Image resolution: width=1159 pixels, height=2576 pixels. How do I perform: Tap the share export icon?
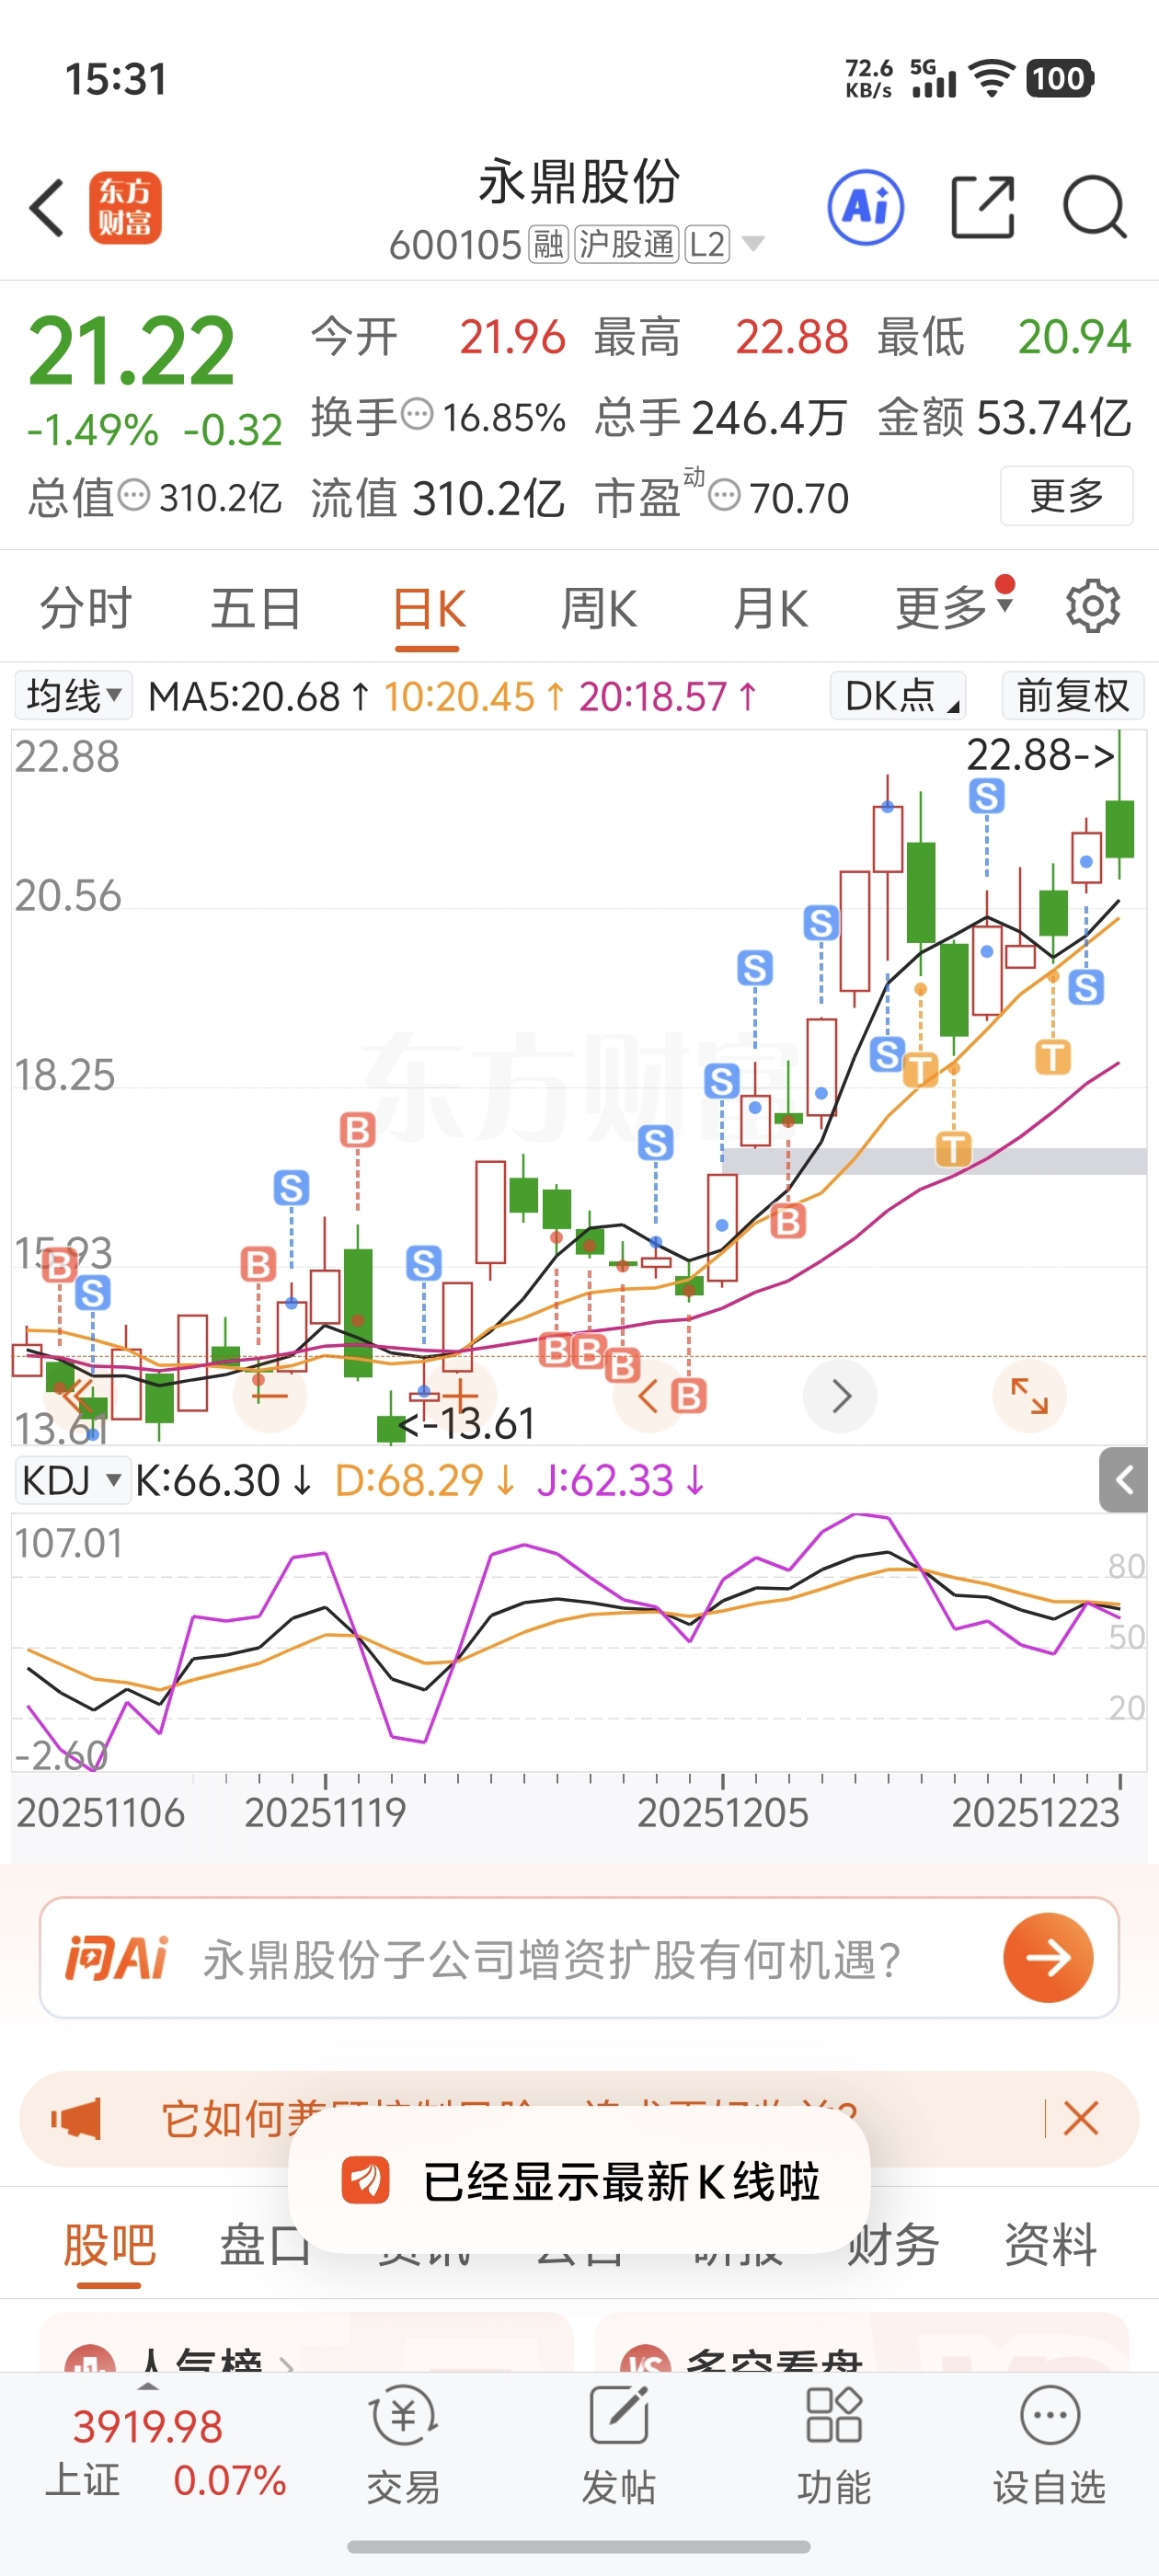pos(982,207)
